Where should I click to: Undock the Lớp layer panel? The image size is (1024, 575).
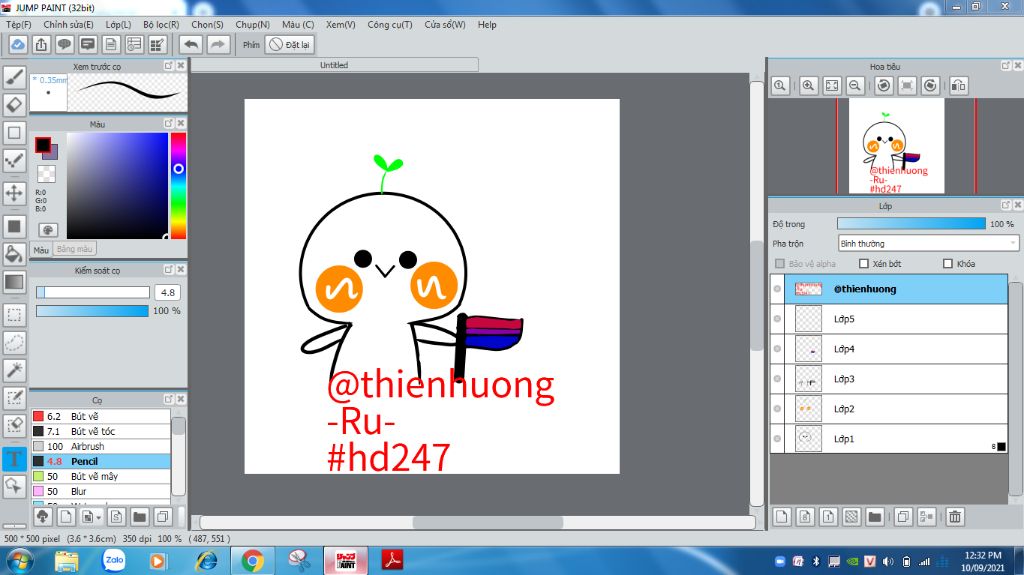pos(1006,205)
